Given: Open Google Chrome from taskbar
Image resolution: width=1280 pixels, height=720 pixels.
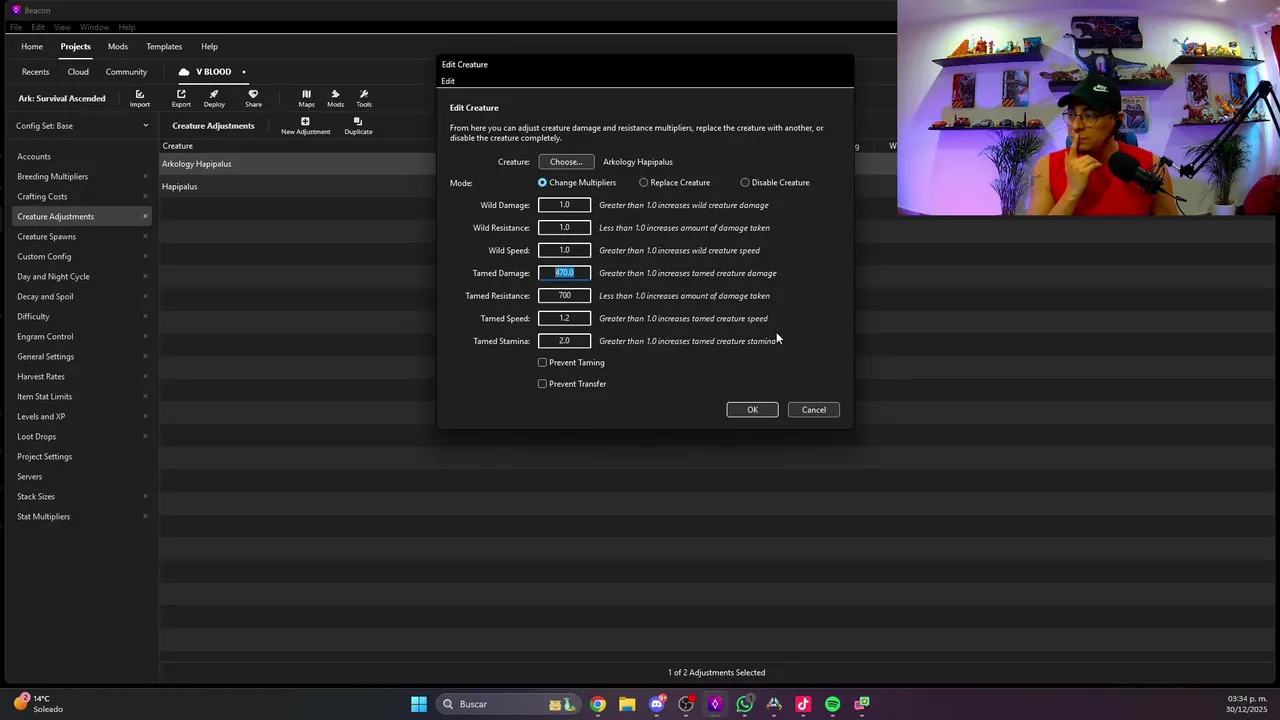Looking at the screenshot, I should (x=597, y=704).
